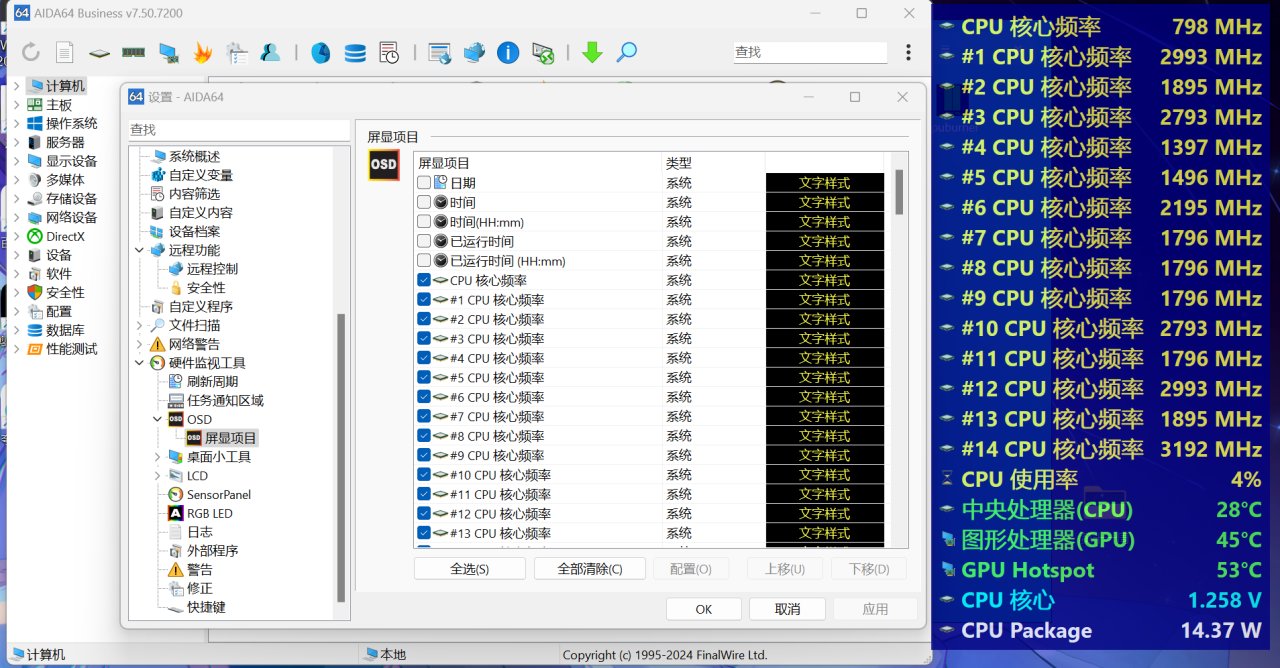Enable the 时间(HH:mm) checkbox
The image size is (1280, 668).
click(424, 222)
